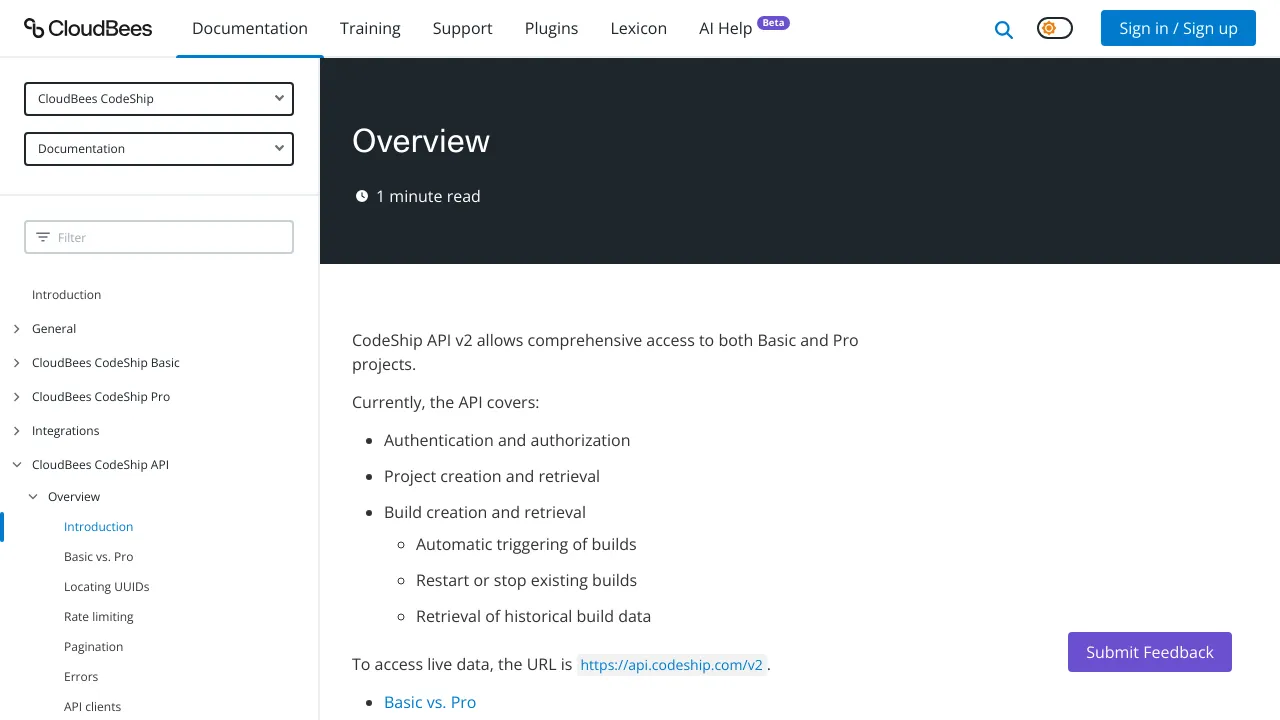Image resolution: width=1280 pixels, height=720 pixels.
Task: Open Rate limiting in the sidebar
Action: 98,617
